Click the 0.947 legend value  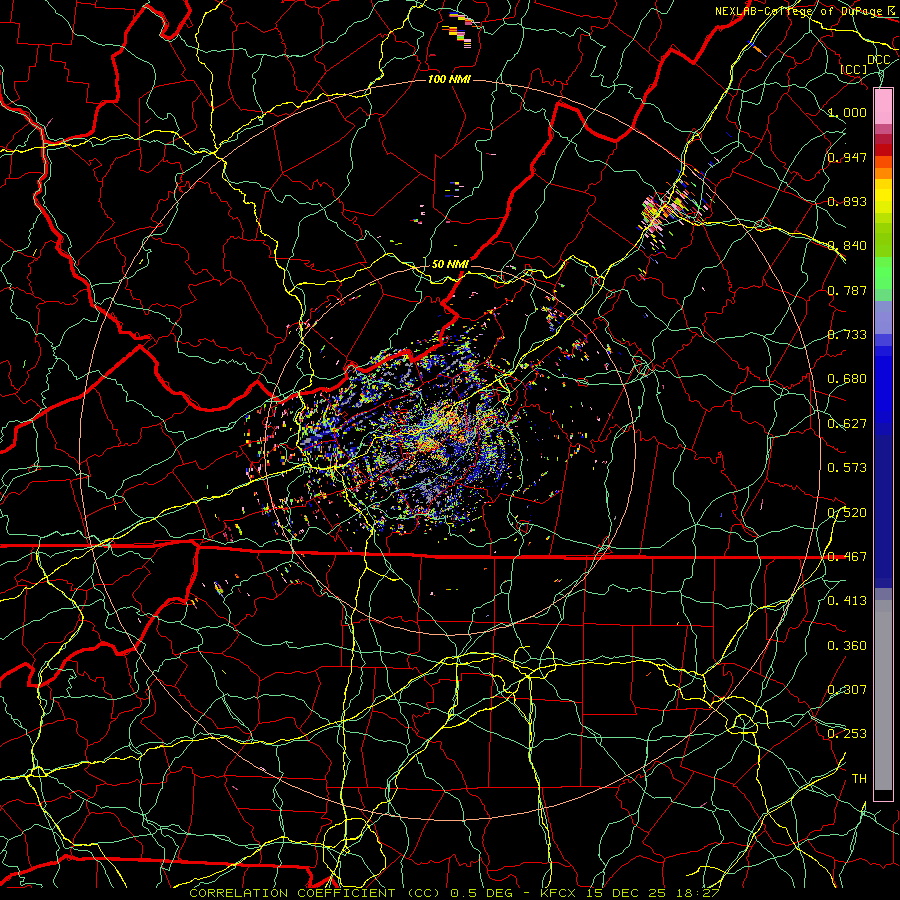[847, 157]
